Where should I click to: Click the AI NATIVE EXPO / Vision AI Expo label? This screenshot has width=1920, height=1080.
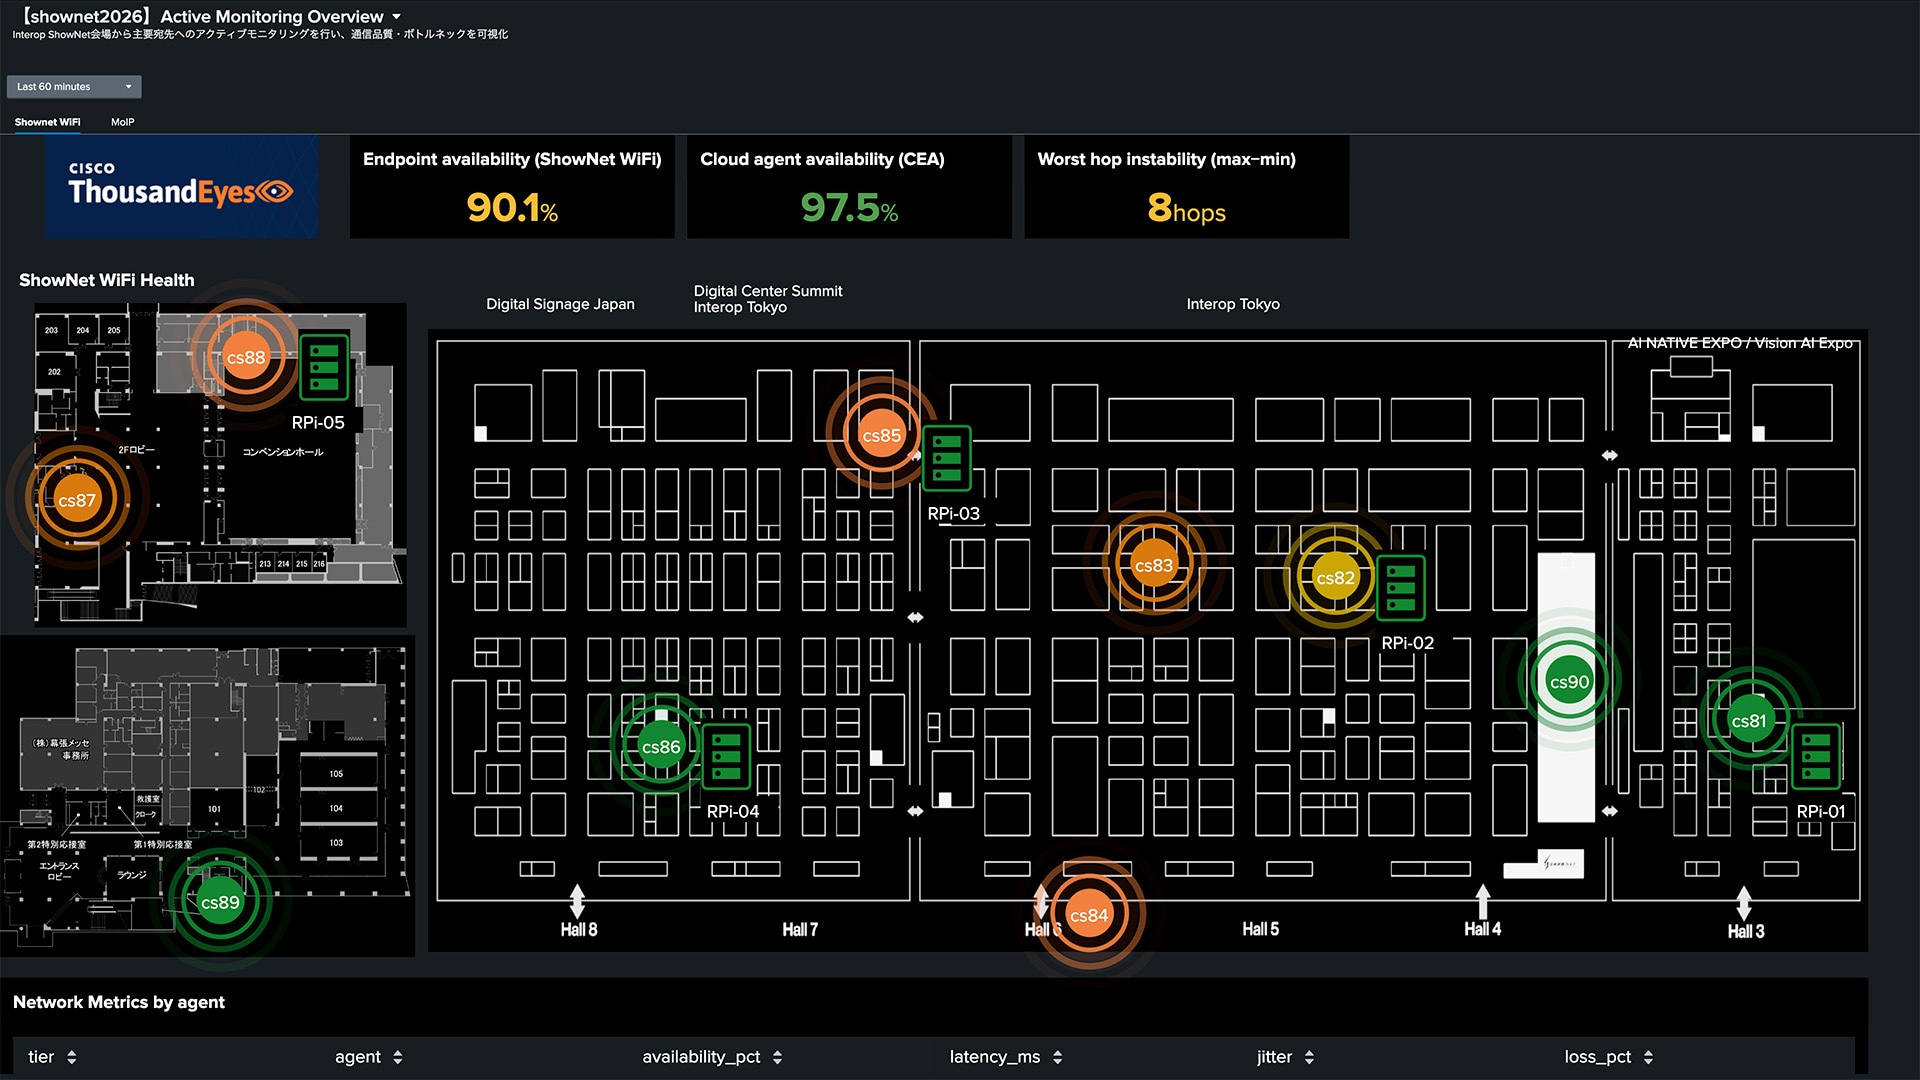[x=1740, y=343]
